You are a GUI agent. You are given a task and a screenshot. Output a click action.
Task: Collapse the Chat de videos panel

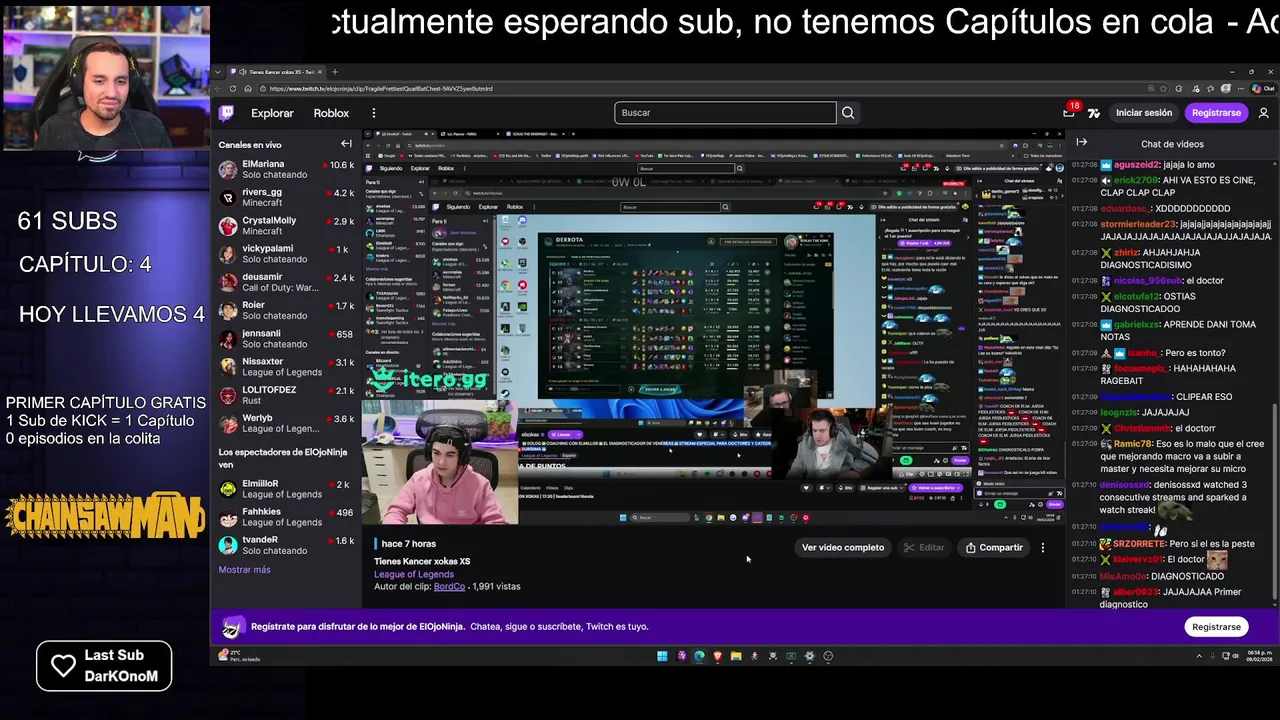1081,143
